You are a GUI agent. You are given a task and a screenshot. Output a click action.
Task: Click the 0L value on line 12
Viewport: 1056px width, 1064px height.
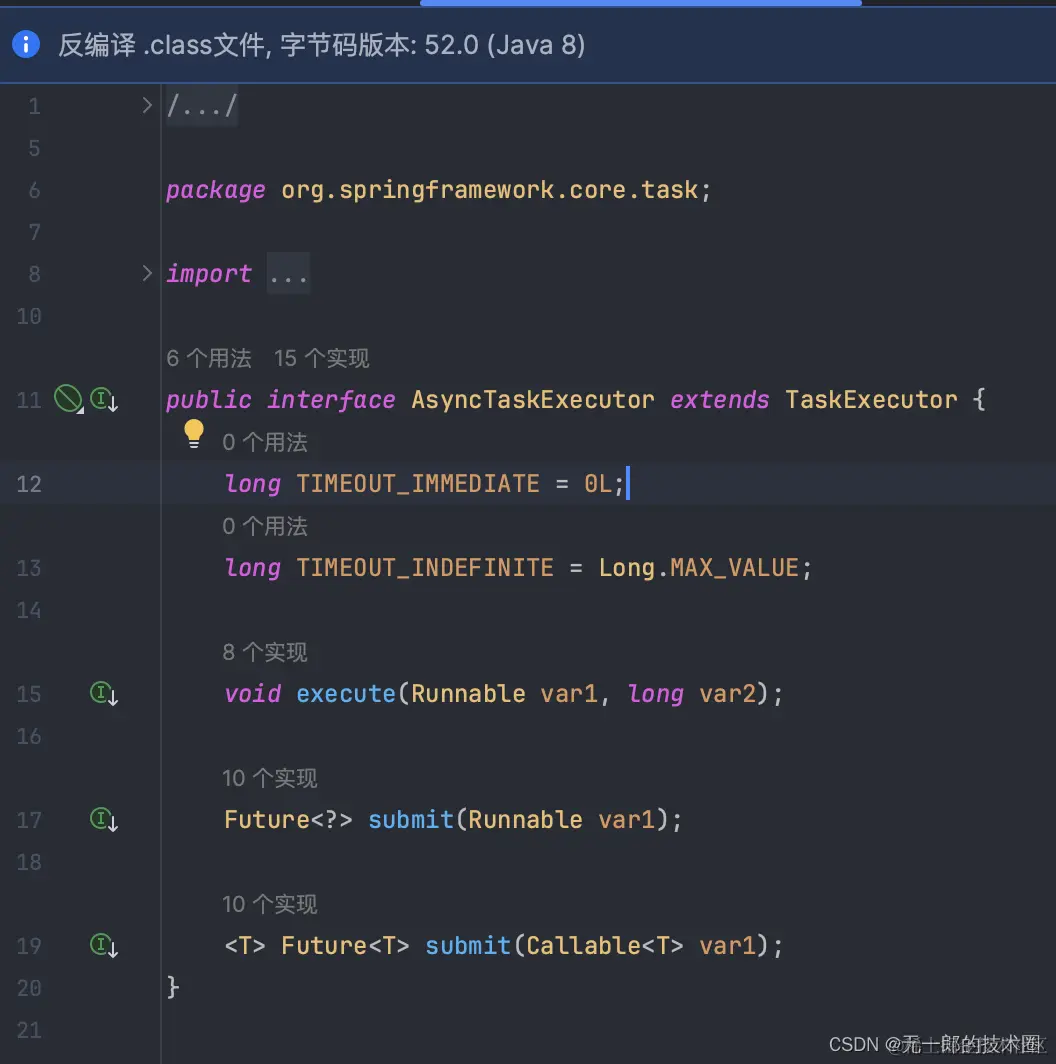[597, 484]
